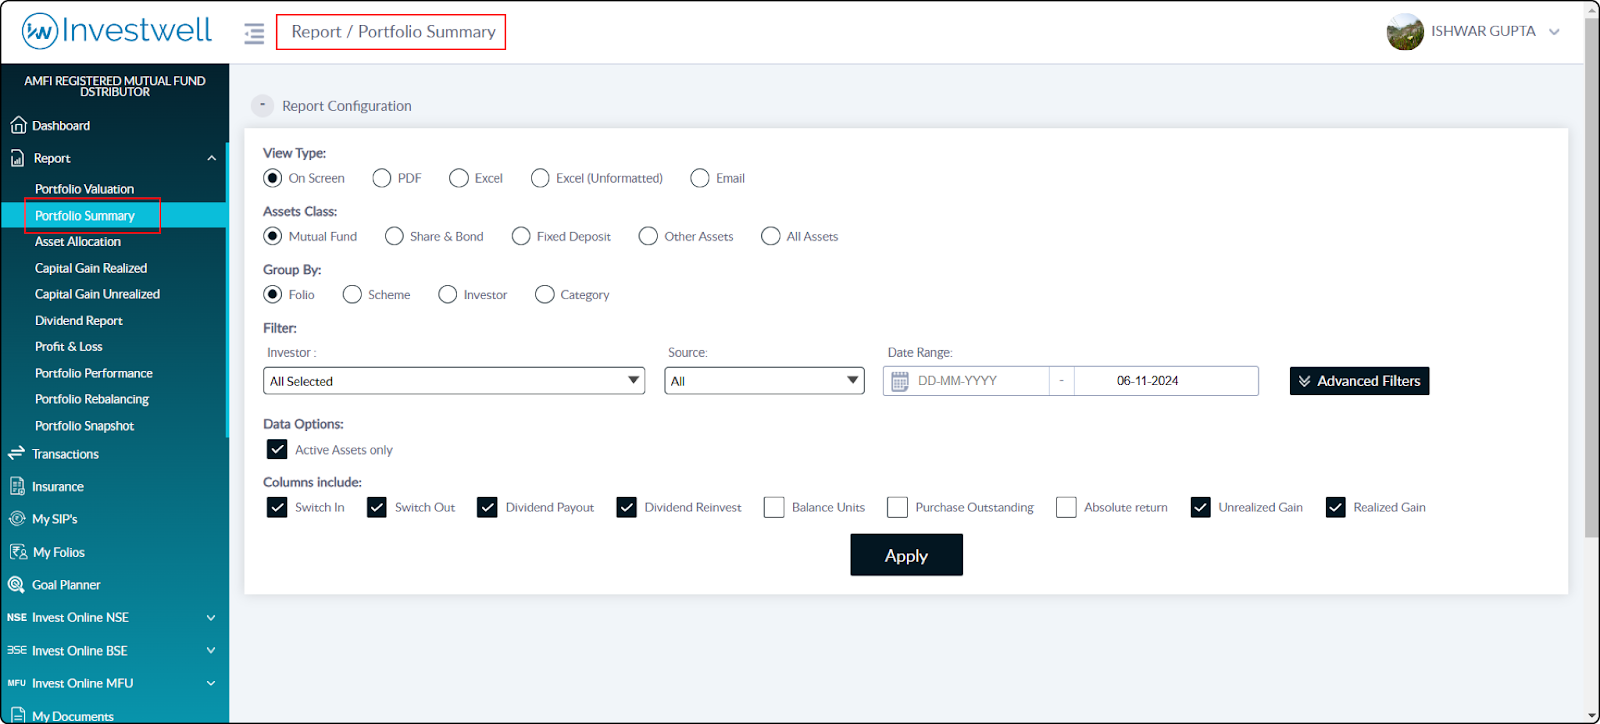Image resolution: width=1600 pixels, height=724 pixels.
Task: Click the Dashboard home icon
Action: click(18, 125)
